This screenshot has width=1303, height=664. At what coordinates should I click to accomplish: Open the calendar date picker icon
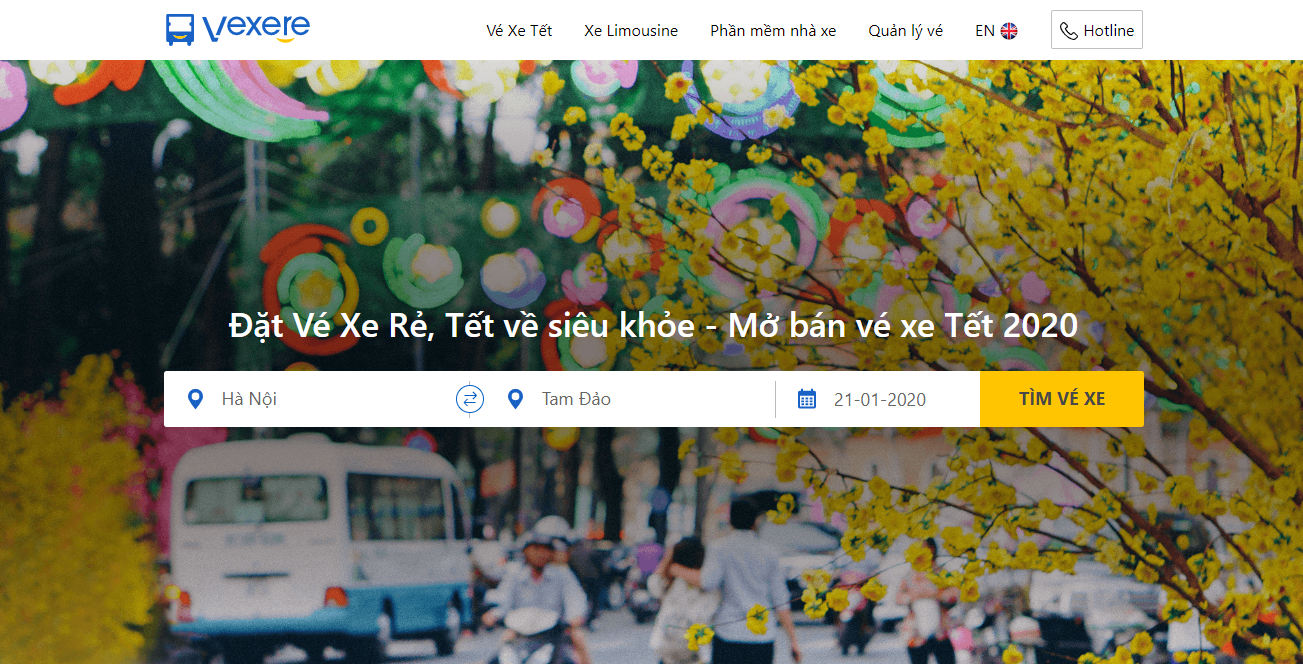coord(807,399)
